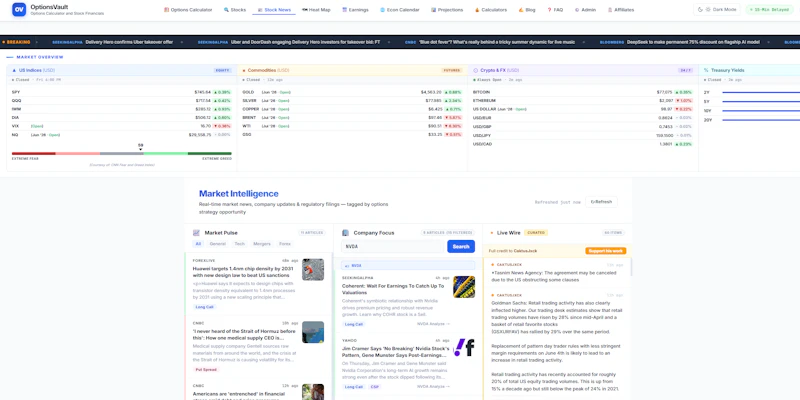Open the Calculators nav item
Viewport: 800px width, 400px height.
click(x=491, y=10)
